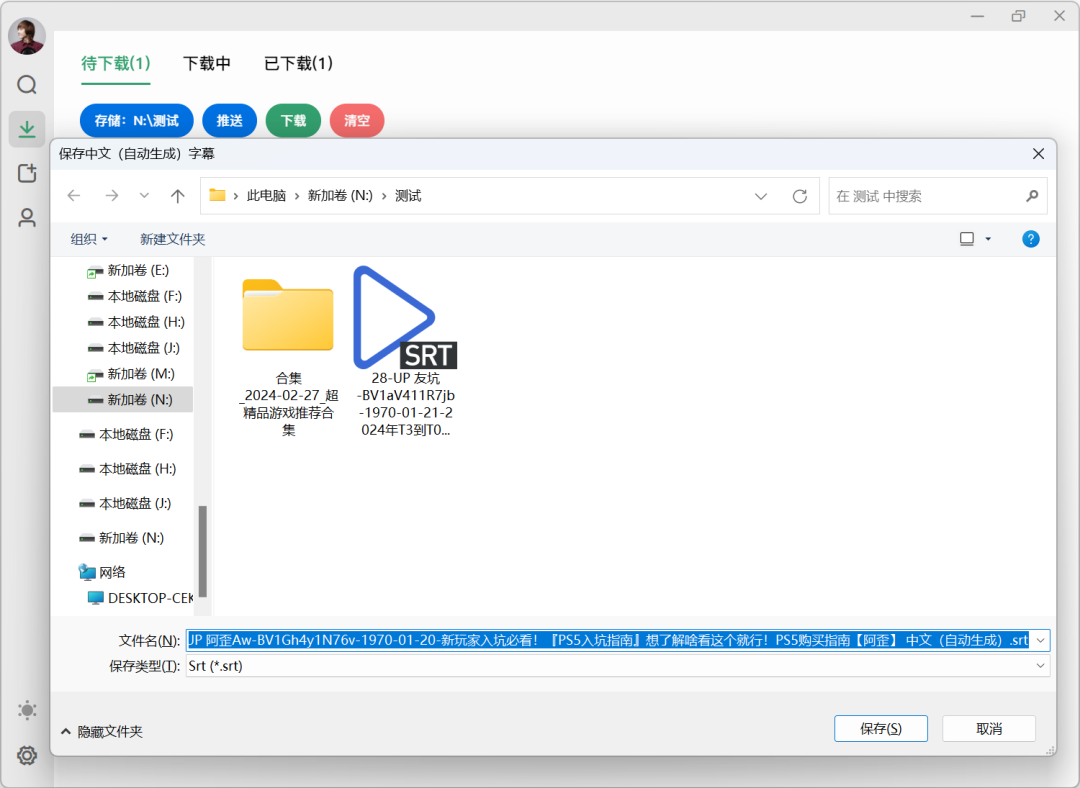Click the green 下载 button
Viewport: 1080px width, 788px height.
pyautogui.click(x=293, y=121)
